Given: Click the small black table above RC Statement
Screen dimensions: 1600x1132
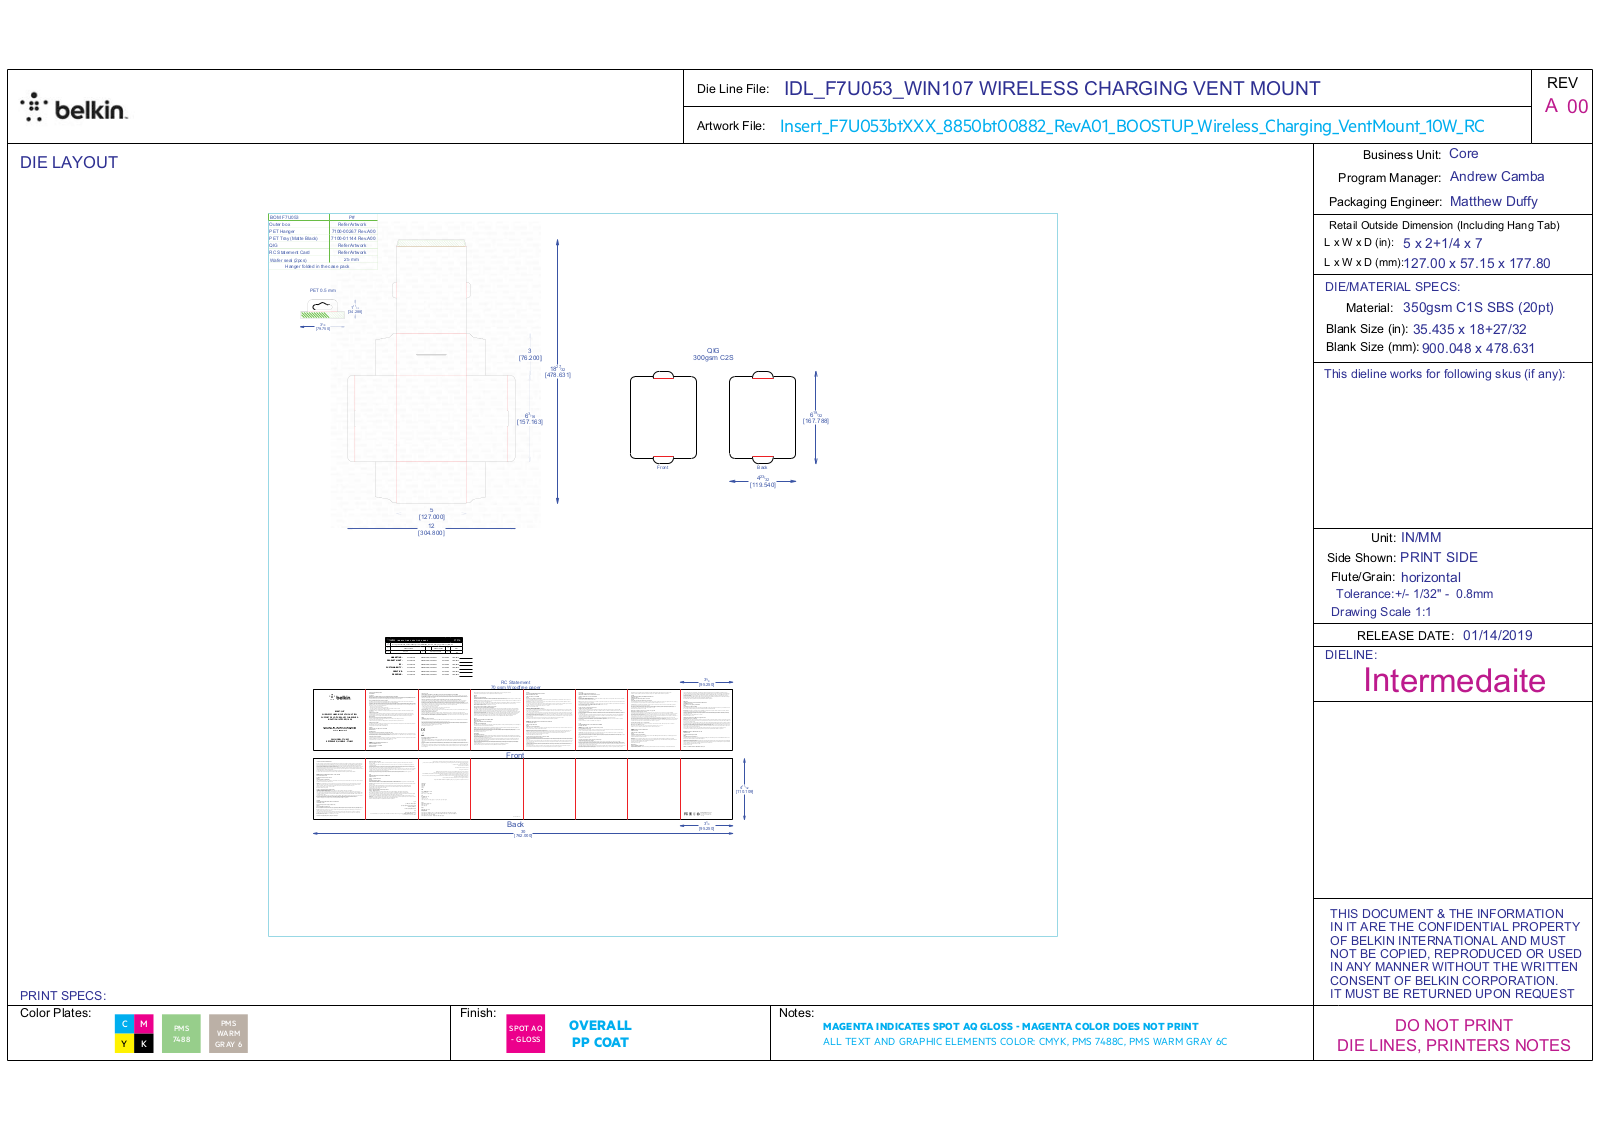Looking at the screenshot, I should (x=424, y=644).
